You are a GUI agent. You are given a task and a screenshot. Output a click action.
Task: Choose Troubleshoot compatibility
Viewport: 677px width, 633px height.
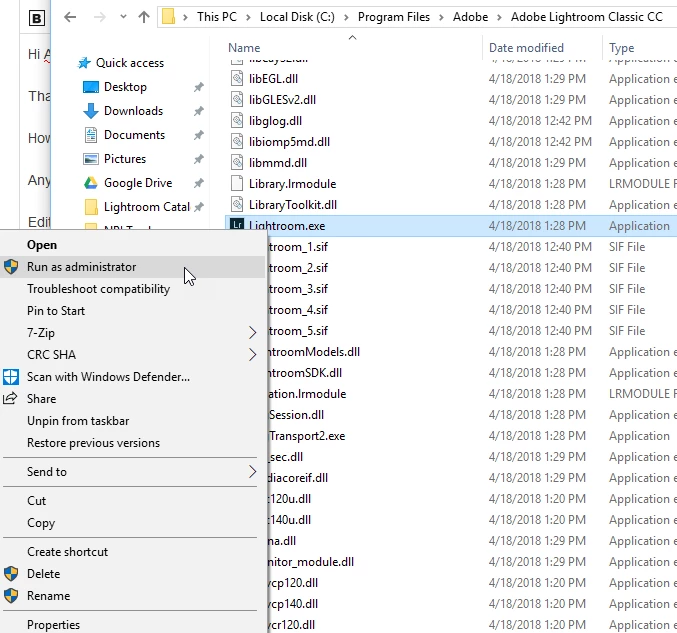point(98,289)
